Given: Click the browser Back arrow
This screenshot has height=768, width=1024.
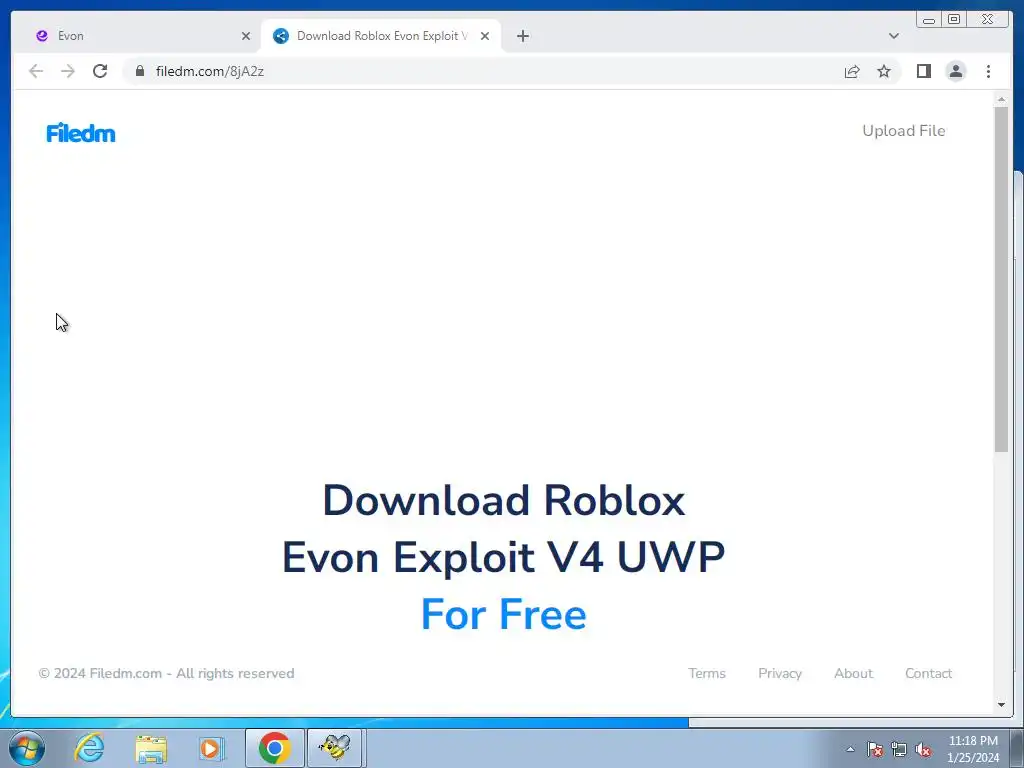Looking at the screenshot, I should pyautogui.click(x=36, y=71).
